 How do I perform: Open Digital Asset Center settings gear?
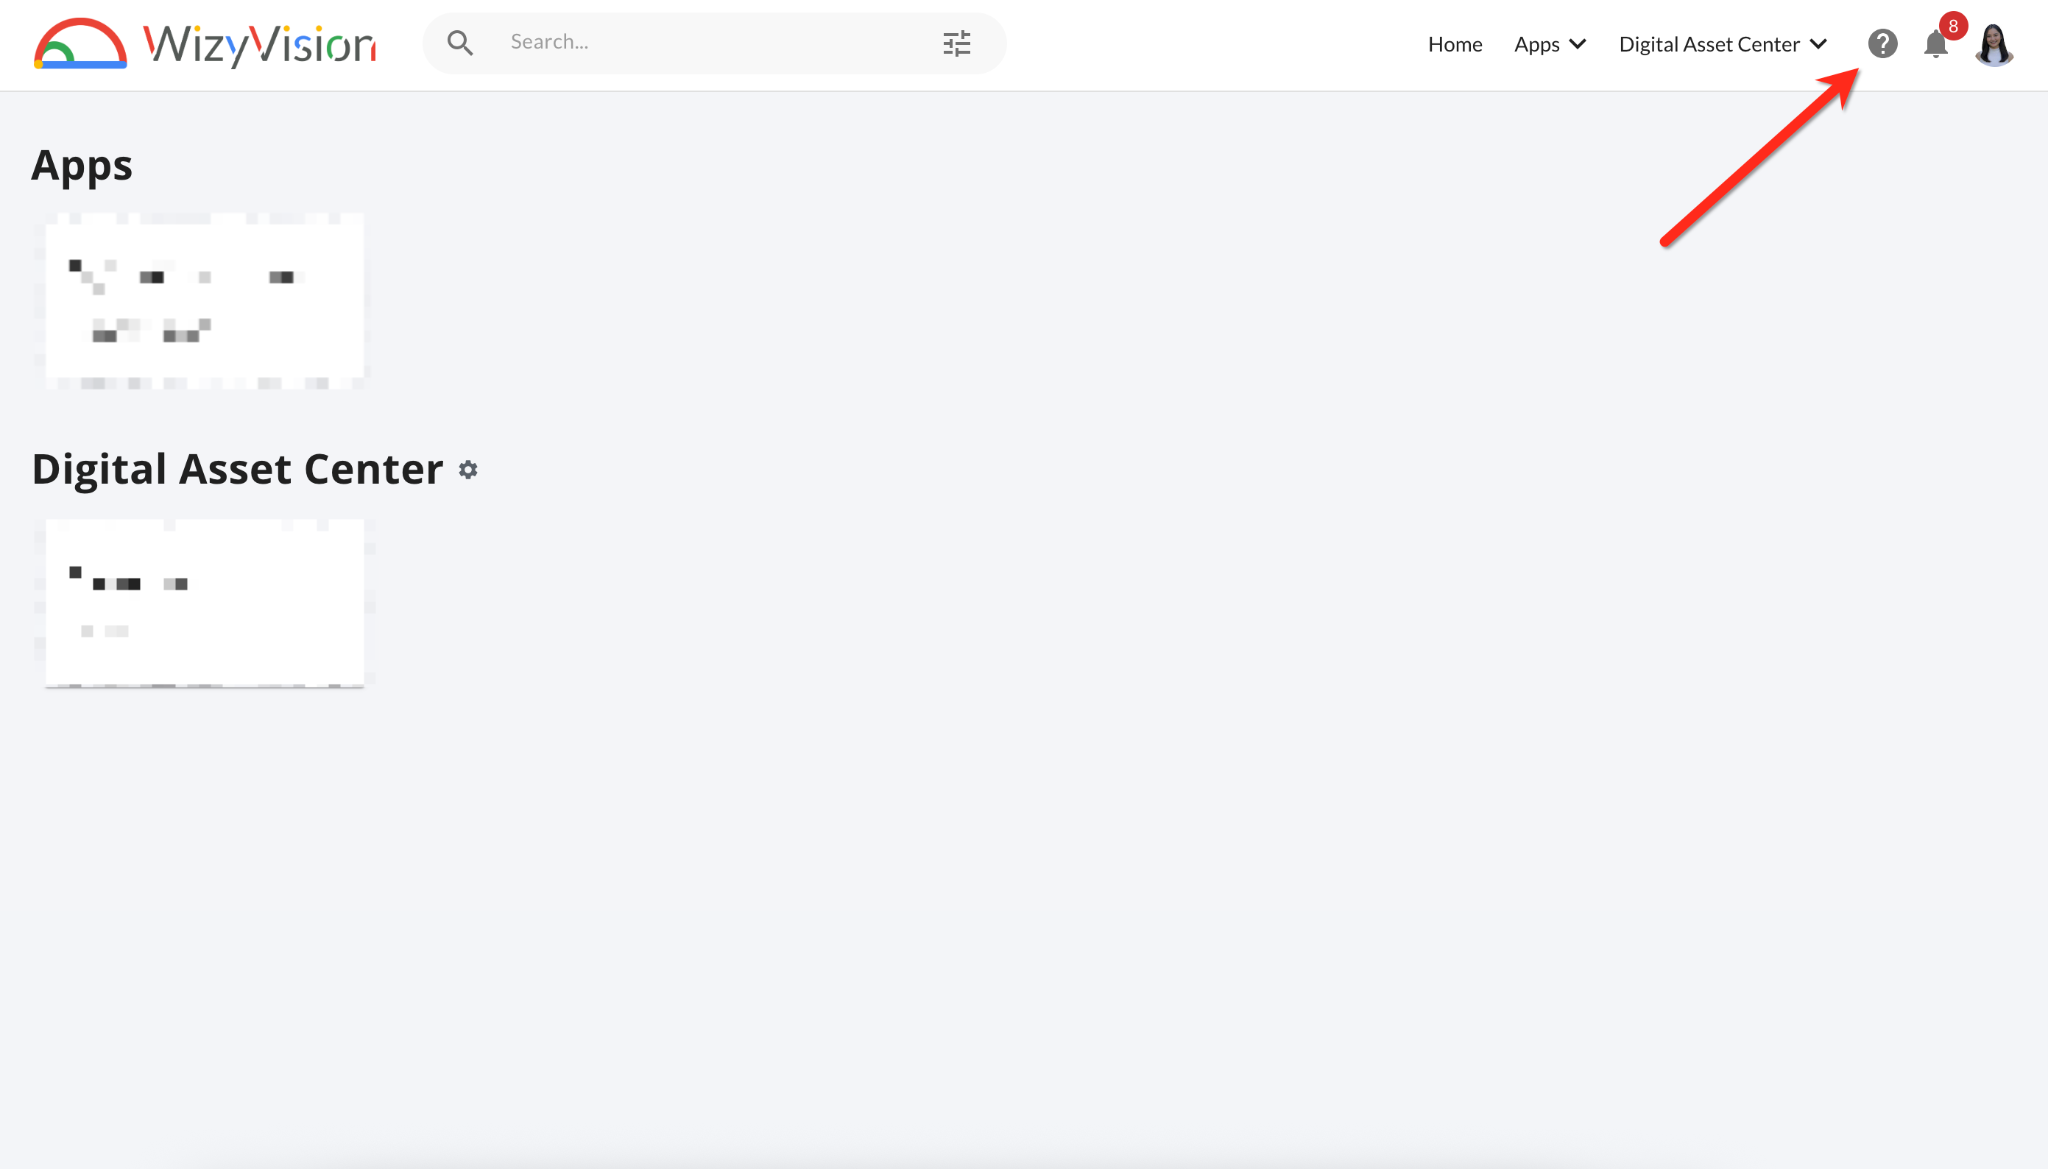click(x=468, y=470)
